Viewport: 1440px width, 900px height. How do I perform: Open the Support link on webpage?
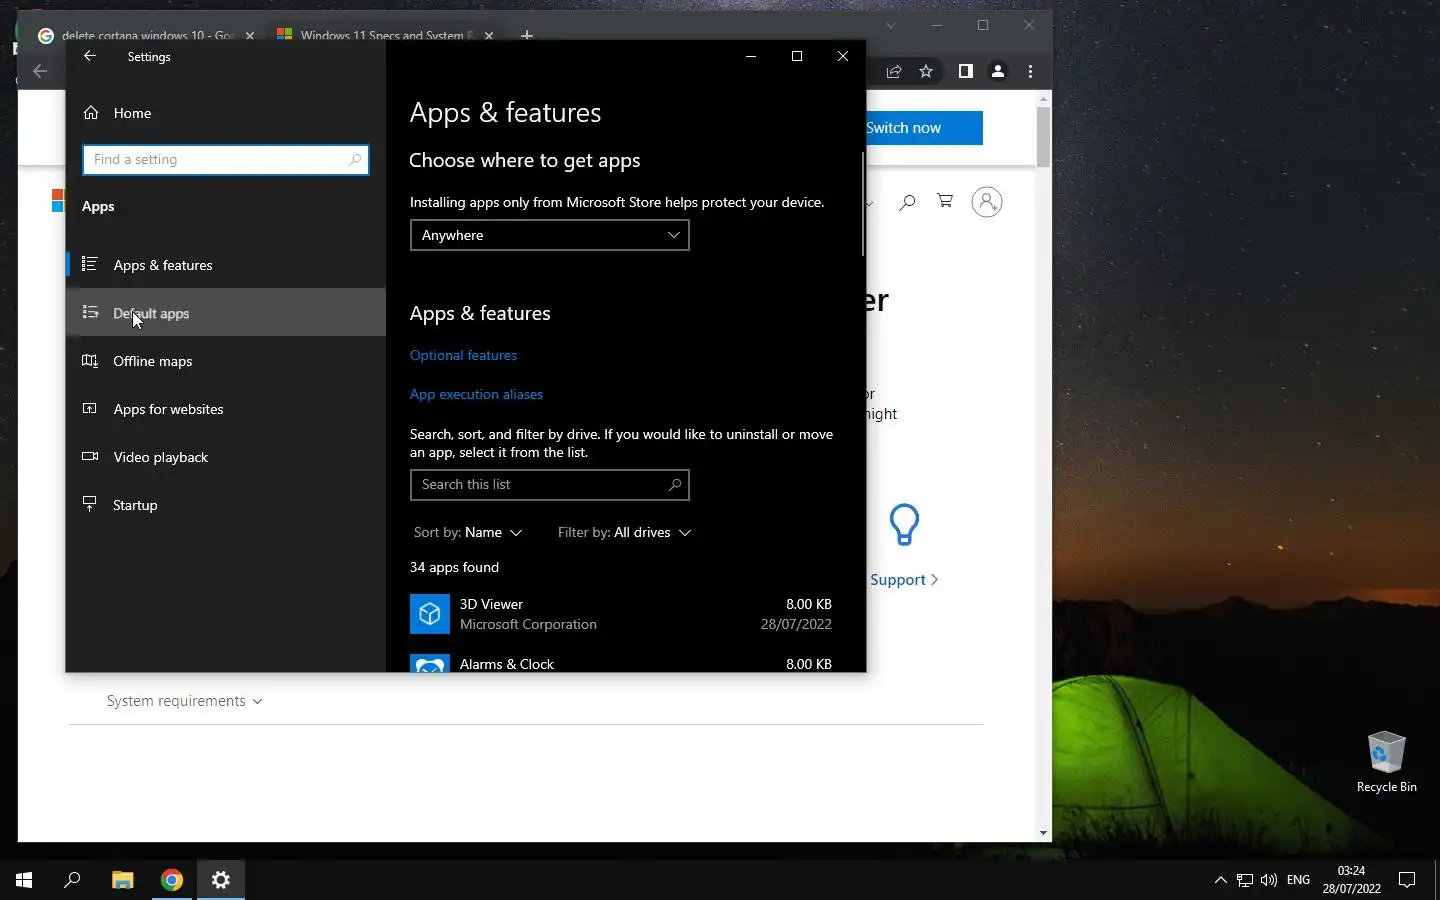click(x=904, y=580)
